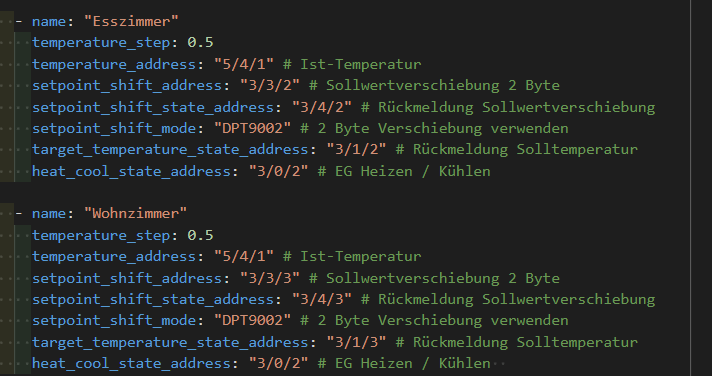Screen dimensions: 712x376
Task: Place cursor on Wohnzimmer temperature_step 0.5 value
Action: 200,235
